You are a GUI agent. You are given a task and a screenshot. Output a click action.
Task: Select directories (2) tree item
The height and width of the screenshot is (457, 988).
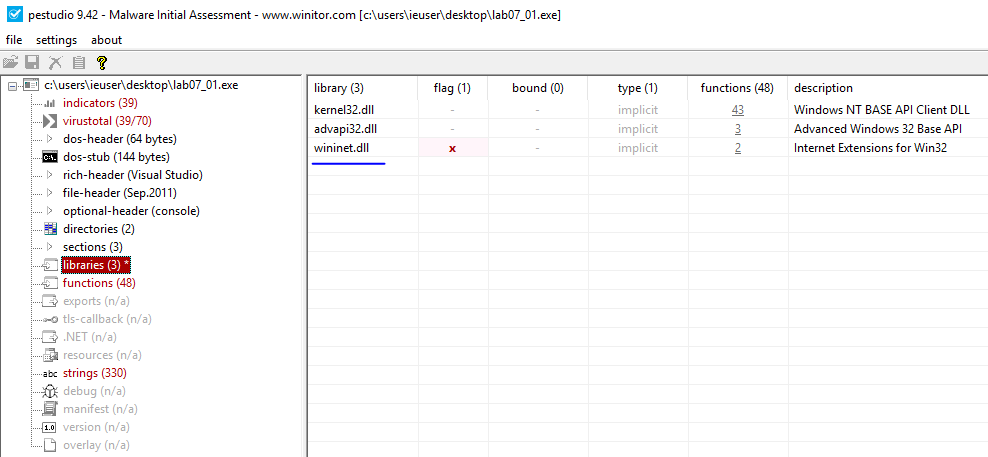click(x=98, y=229)
